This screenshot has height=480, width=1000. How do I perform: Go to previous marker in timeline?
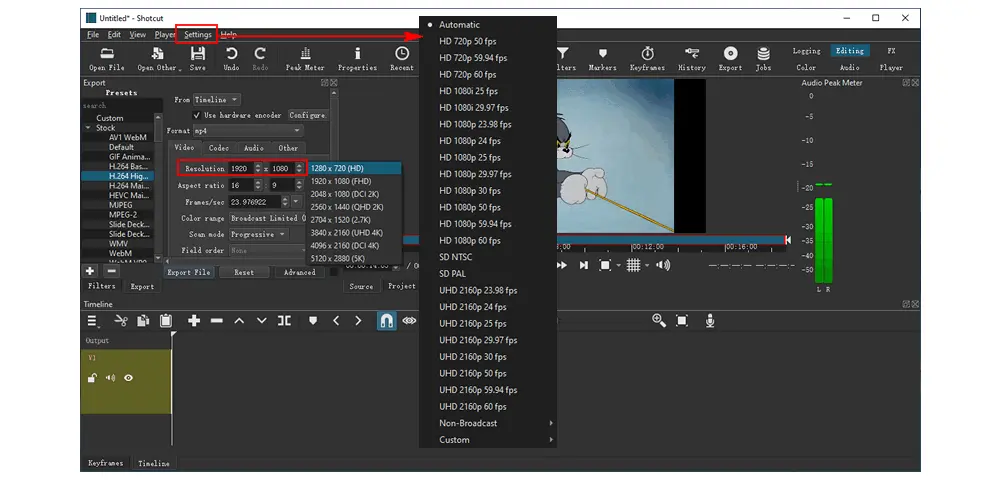pos(336,321)
